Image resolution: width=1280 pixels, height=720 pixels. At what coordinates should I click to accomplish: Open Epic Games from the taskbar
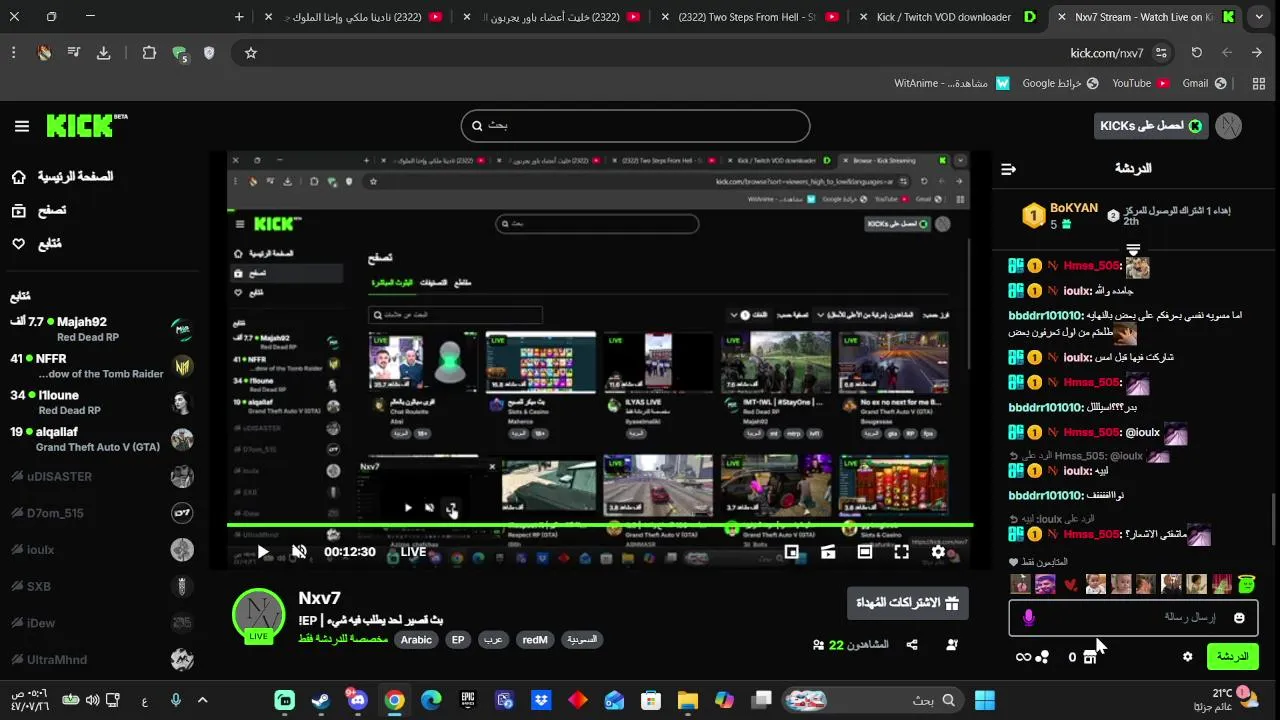click(x=468, y=700)
